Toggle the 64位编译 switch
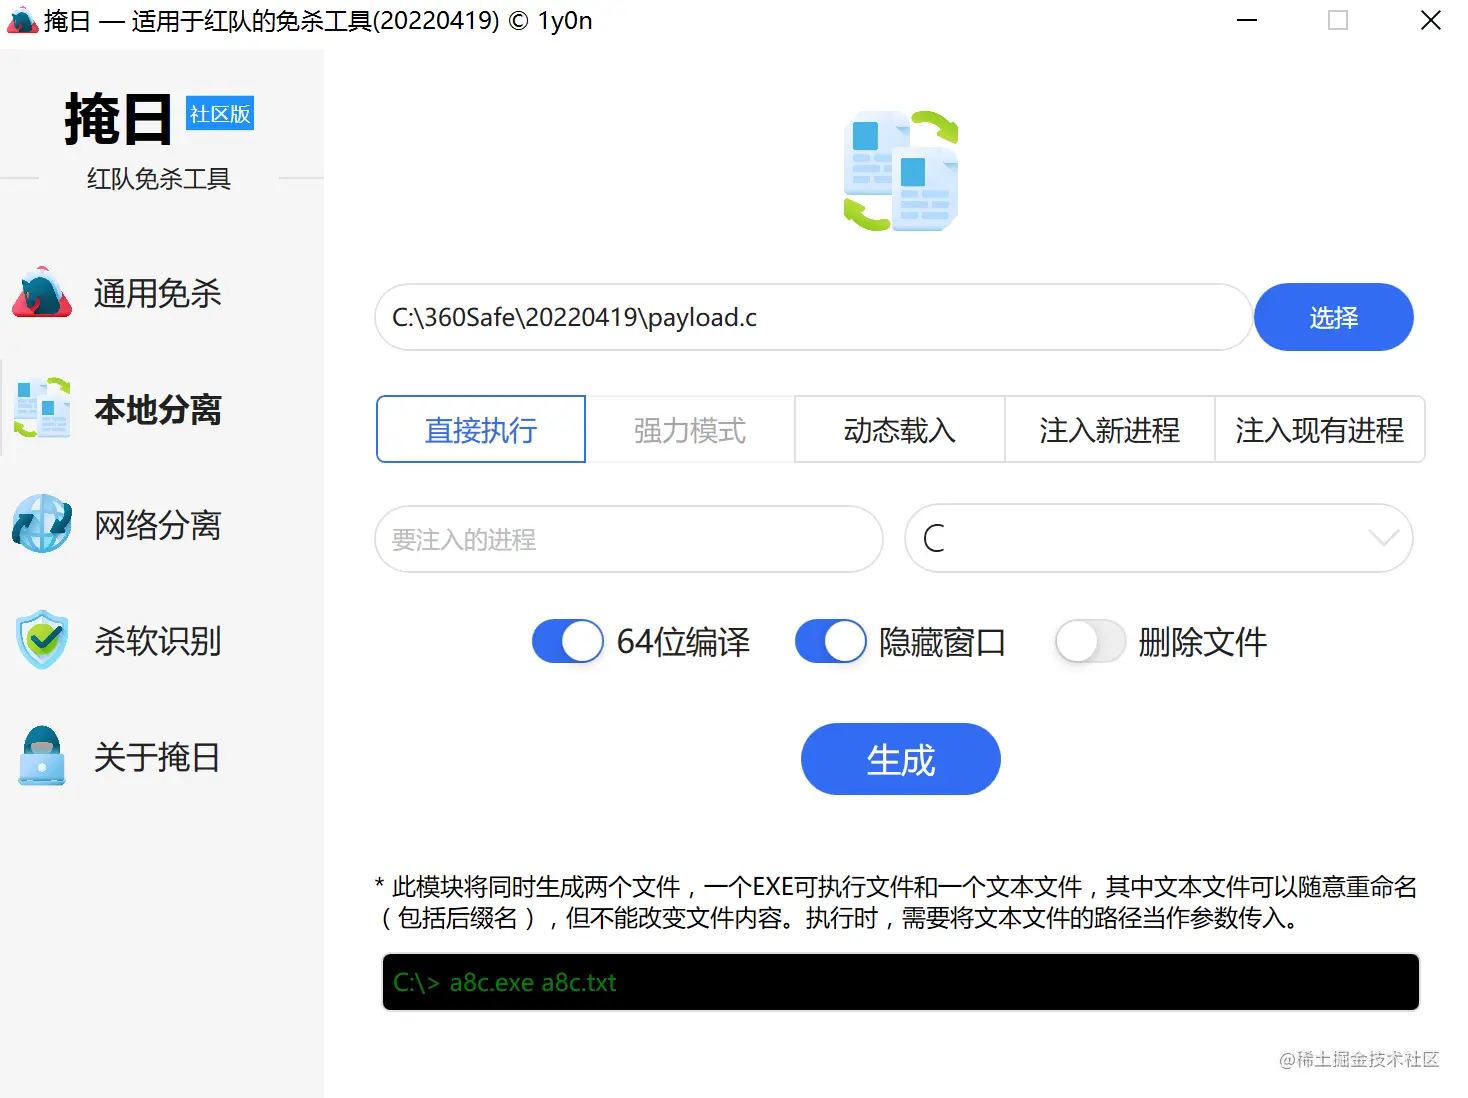This screenshot has width=1468, height=1098. click(567, 641)
